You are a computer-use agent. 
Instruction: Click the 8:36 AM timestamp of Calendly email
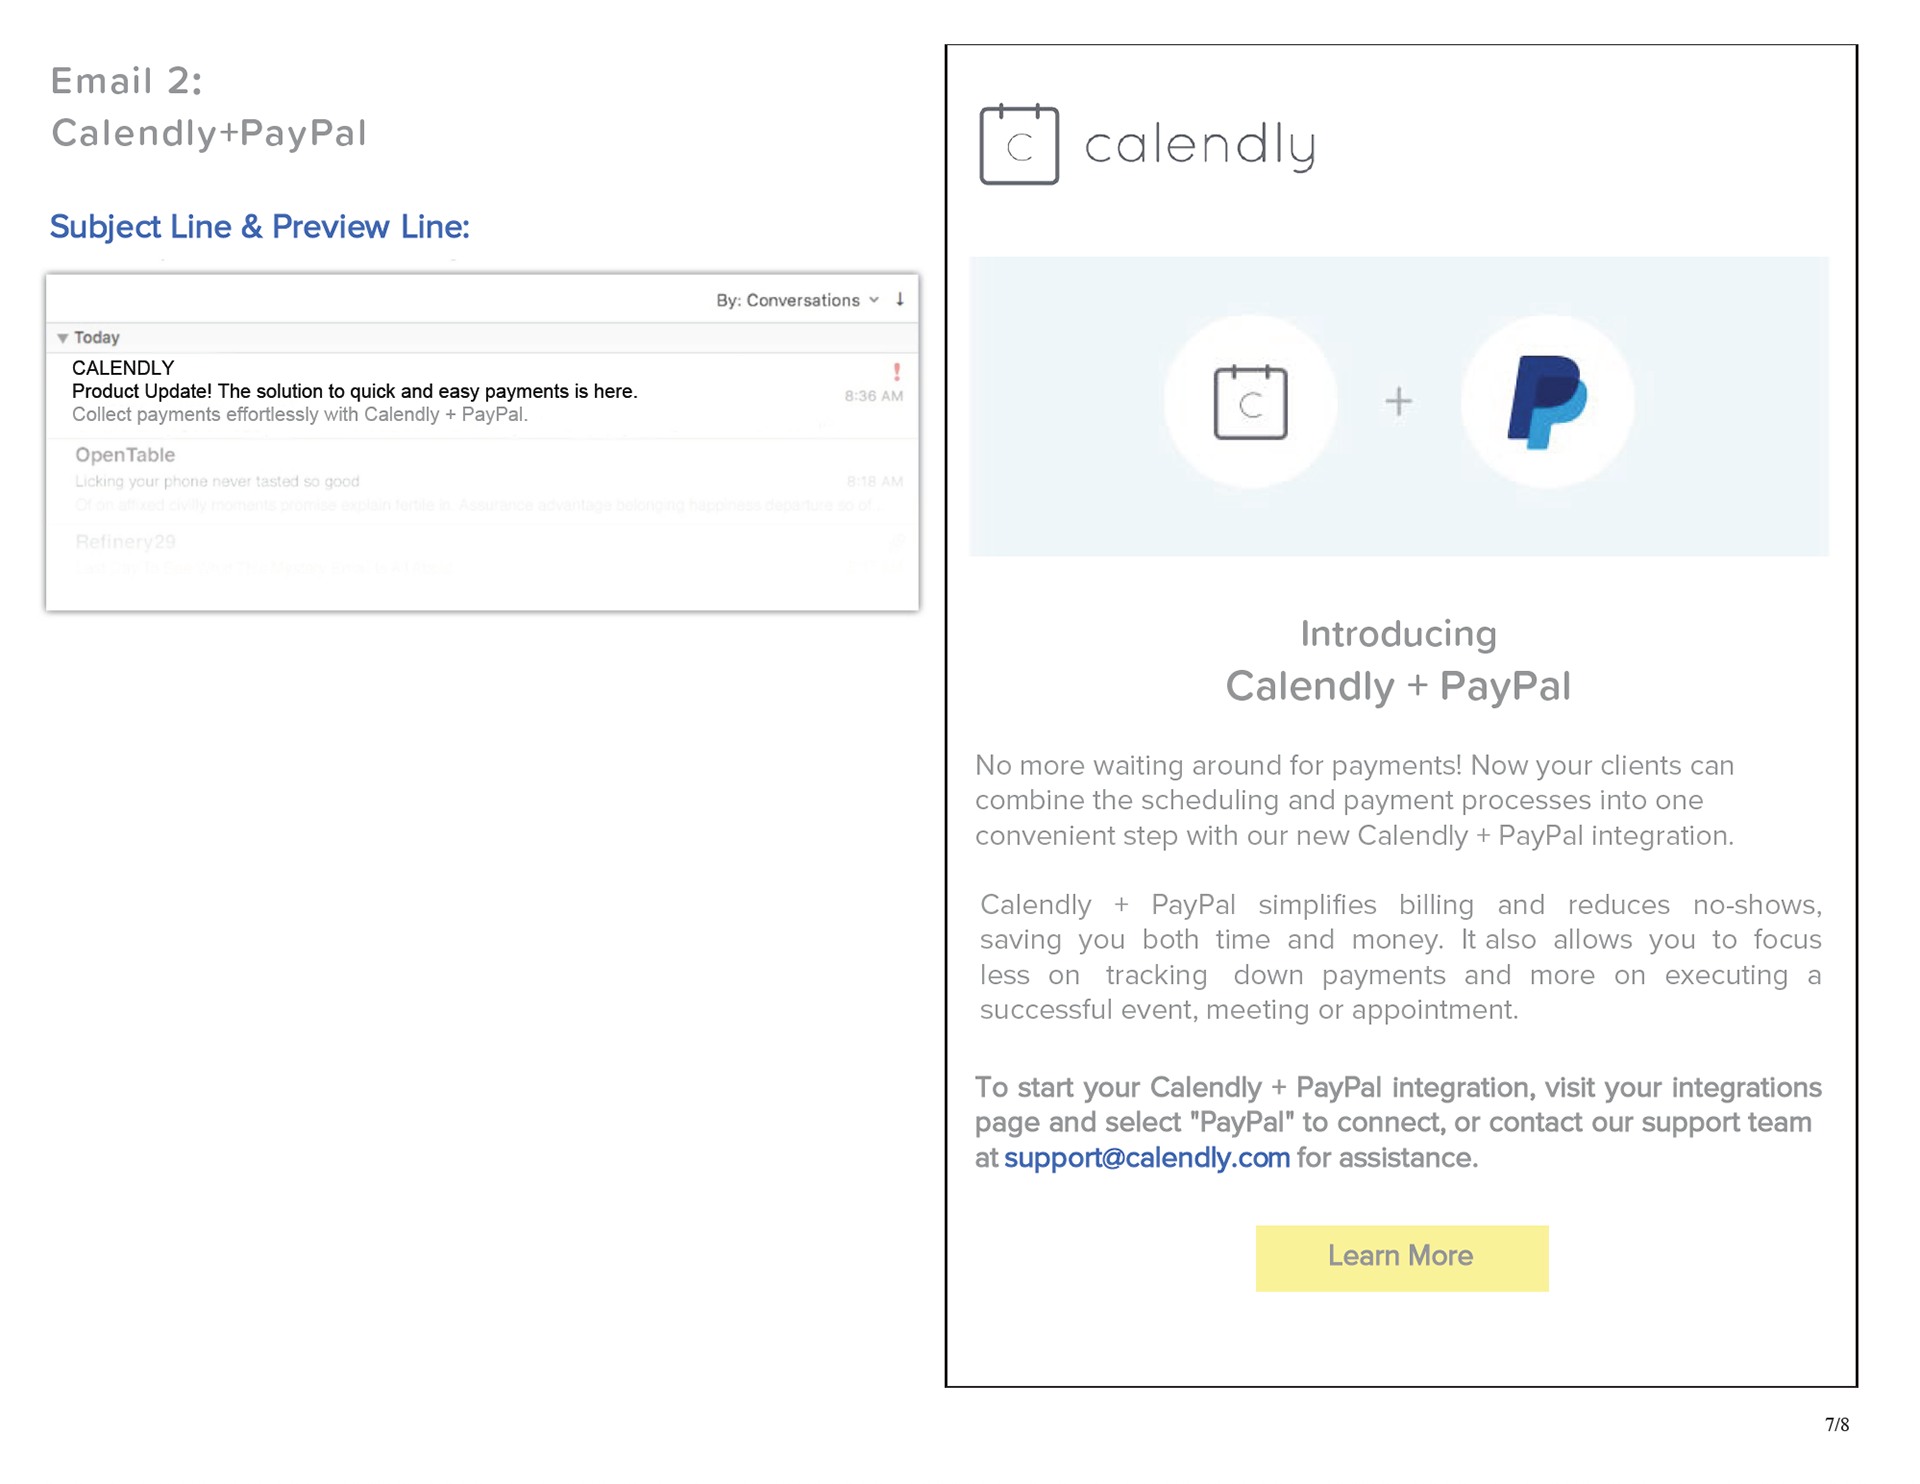point(873,396)
